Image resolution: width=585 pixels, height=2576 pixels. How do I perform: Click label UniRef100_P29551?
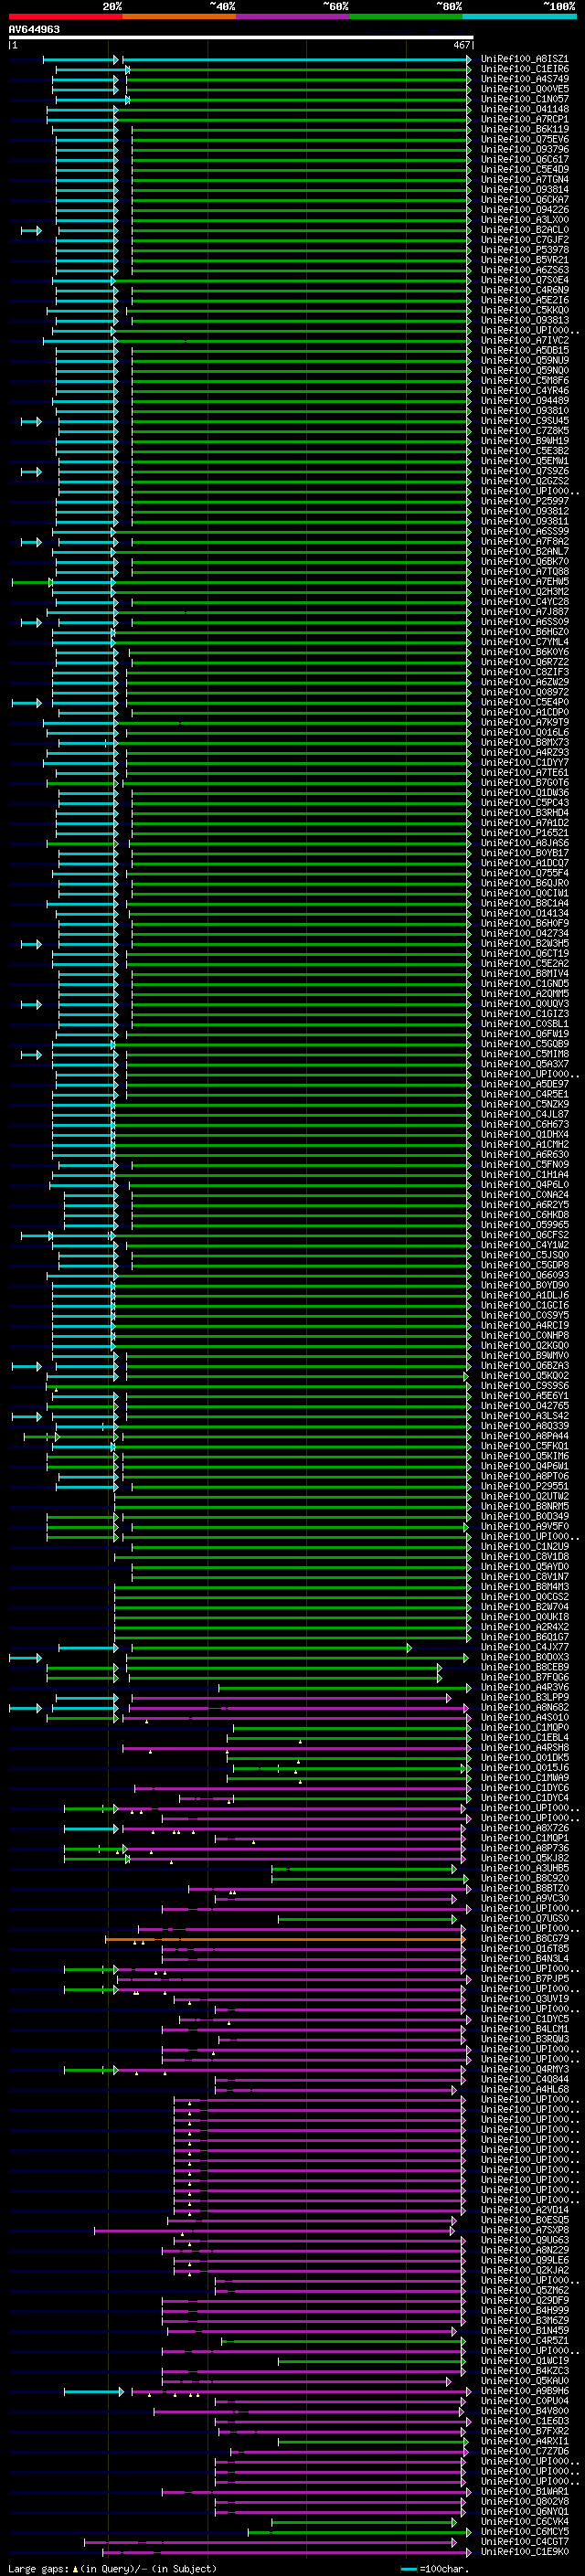pyautogui.click(x=525, y=1486)
